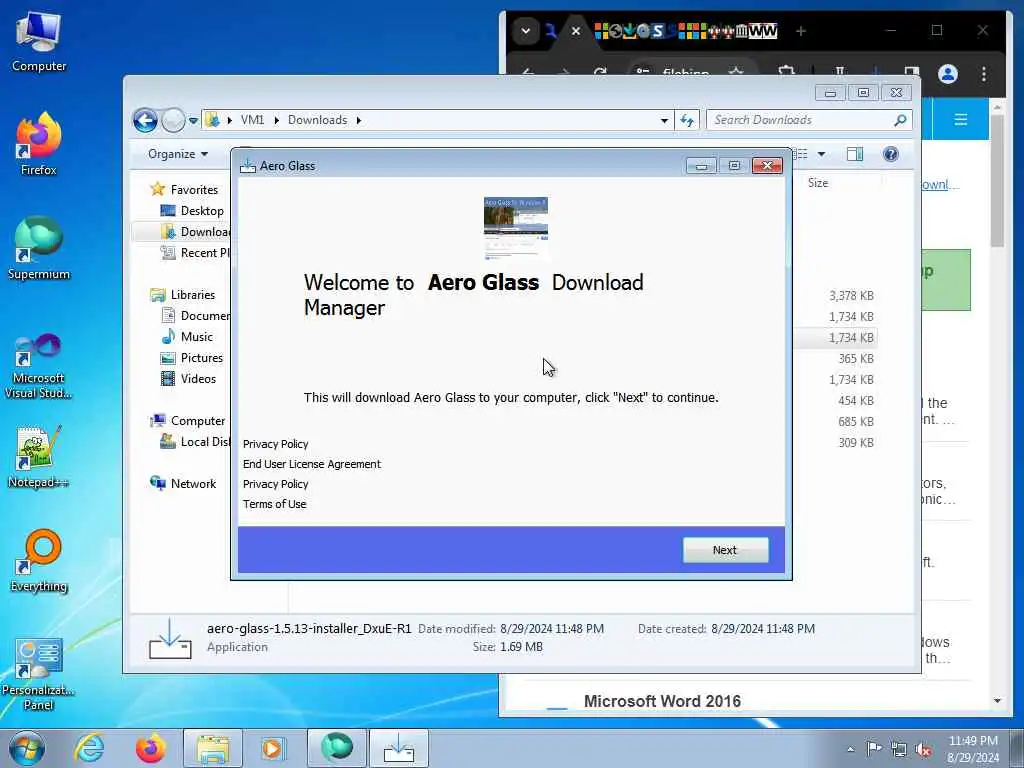This screenshot has width=1024, height=768.
Task: Open the Firefox desktop shortcut
Action: 39,144
